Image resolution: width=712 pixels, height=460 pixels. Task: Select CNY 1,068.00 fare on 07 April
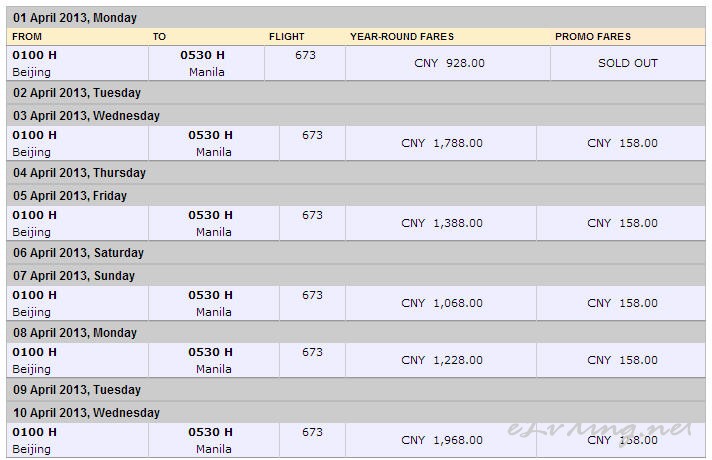441,303
